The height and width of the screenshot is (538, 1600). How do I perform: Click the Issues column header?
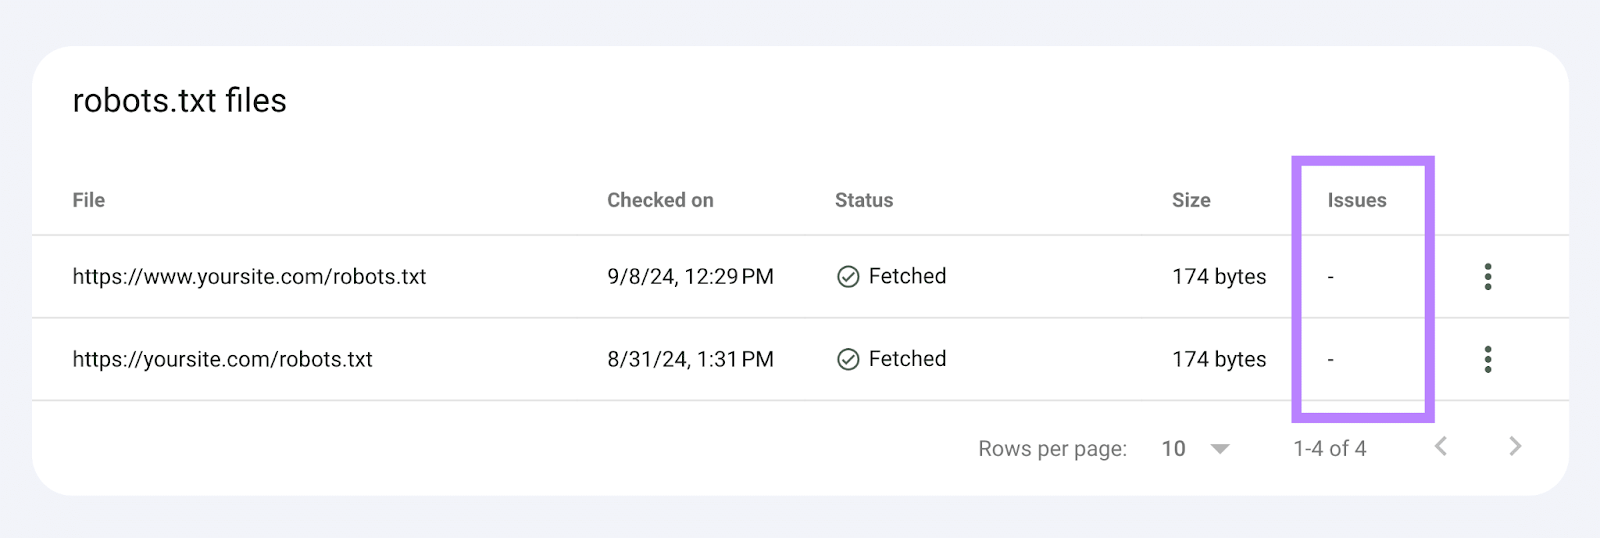tap(1357, 200)
